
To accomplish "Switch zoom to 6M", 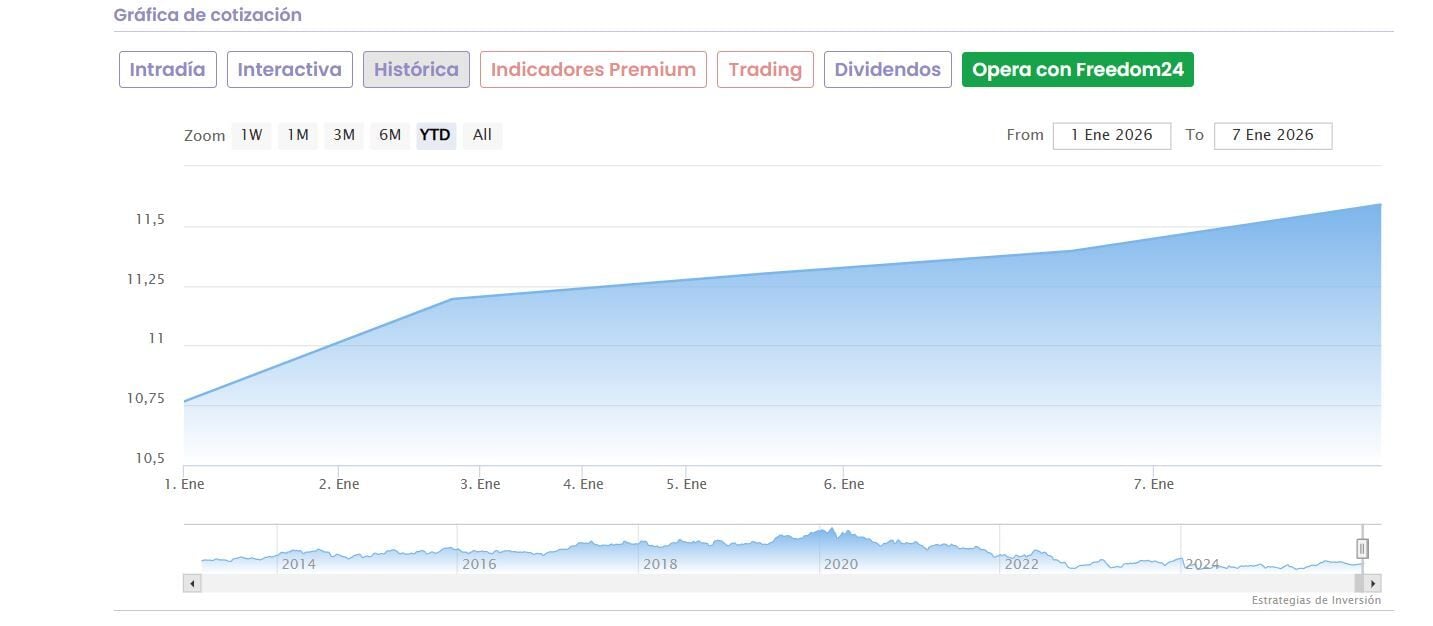I will [x=389, y=135].
